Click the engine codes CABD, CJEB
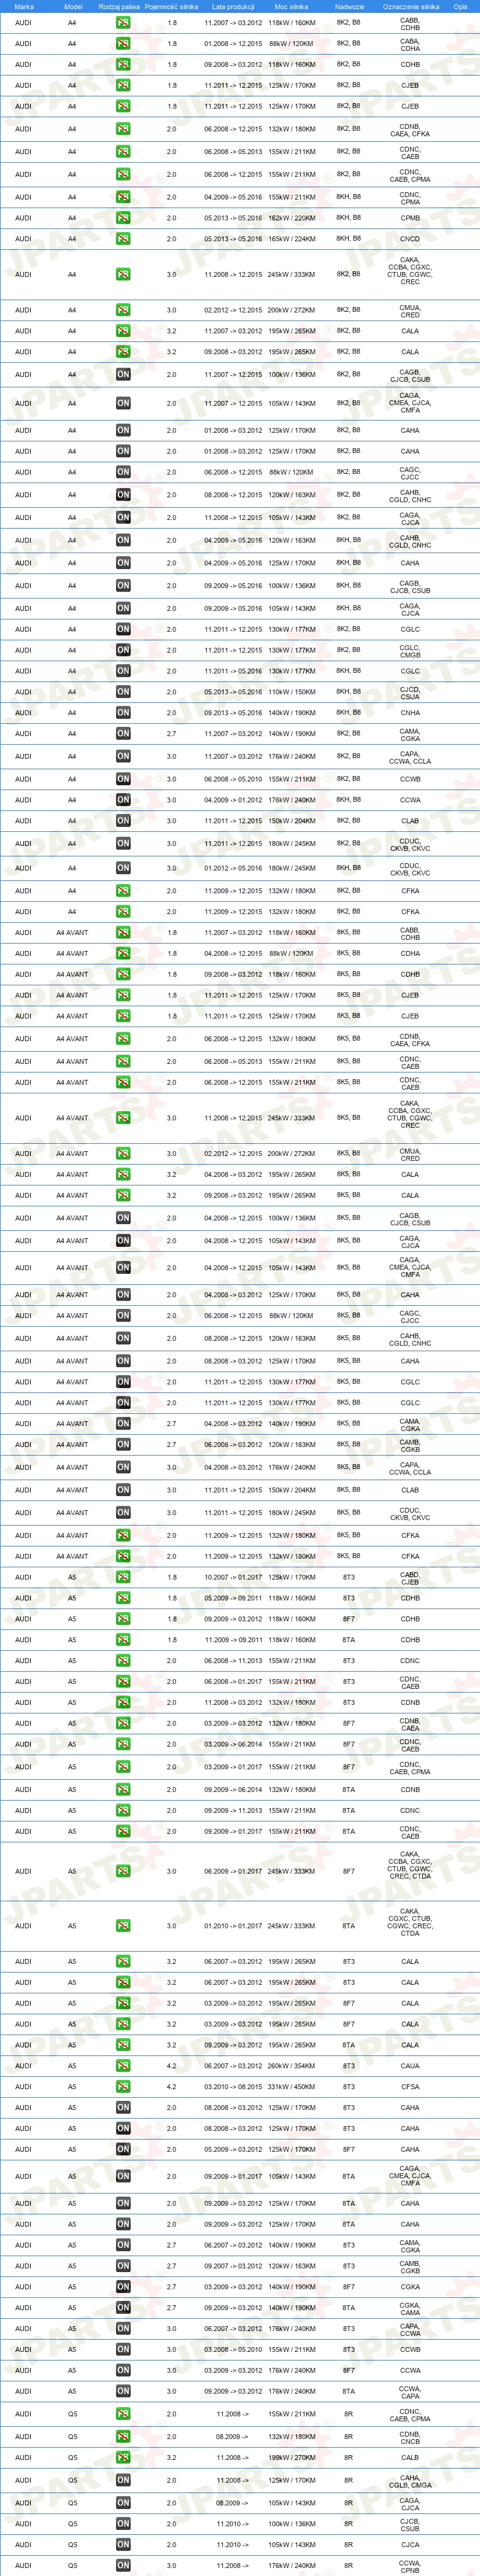This screenshot has width=480, height=2576. [410, 1578]
